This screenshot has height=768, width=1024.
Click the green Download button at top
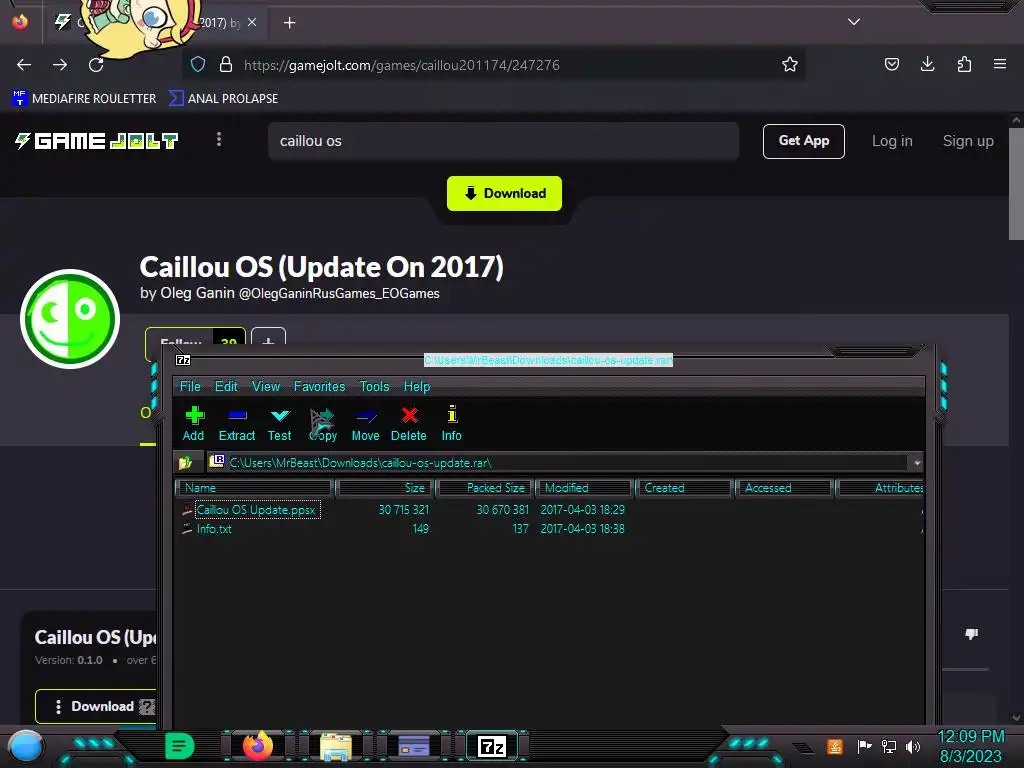point(504,193)
